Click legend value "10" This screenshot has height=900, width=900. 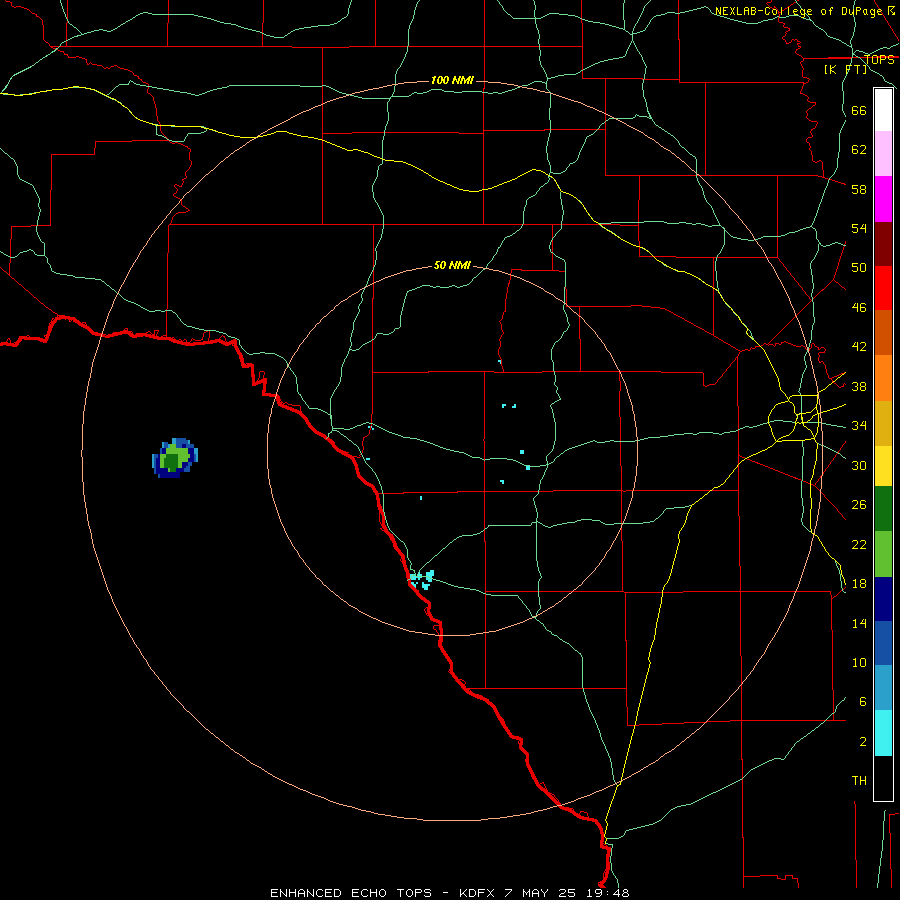(859, 663)
